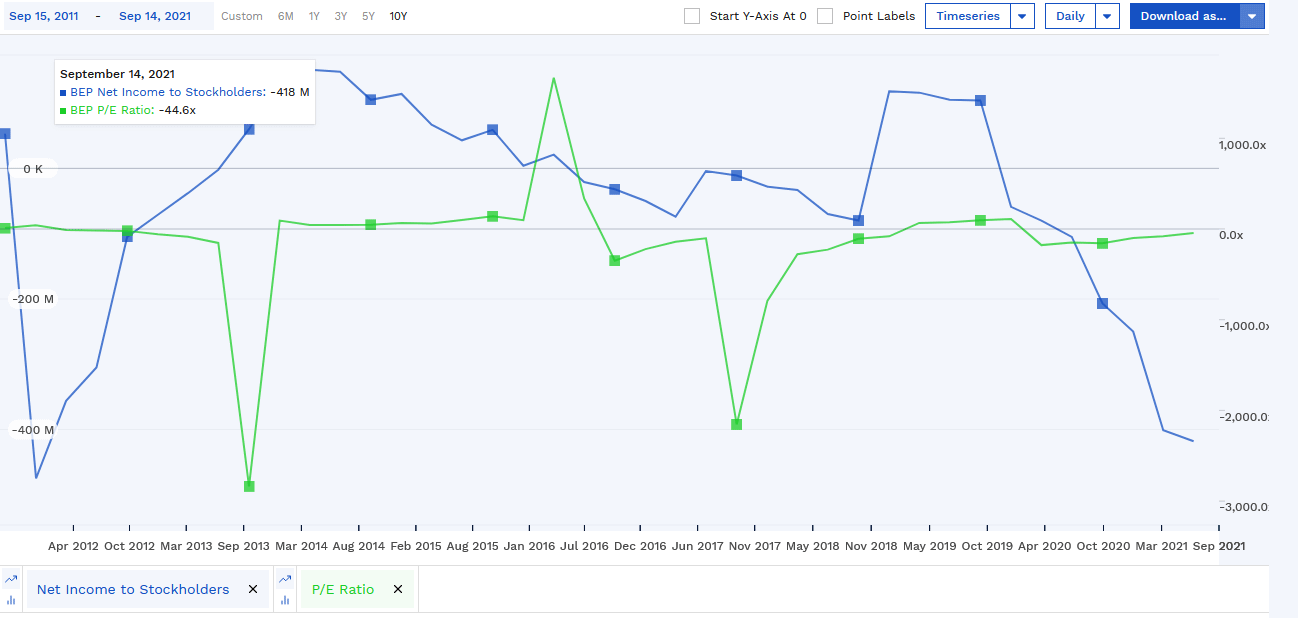This screenshot has width=1298, height=618.
Task: Click the Timeseries button
Action: pyautogui.click(x=968, y=16)
